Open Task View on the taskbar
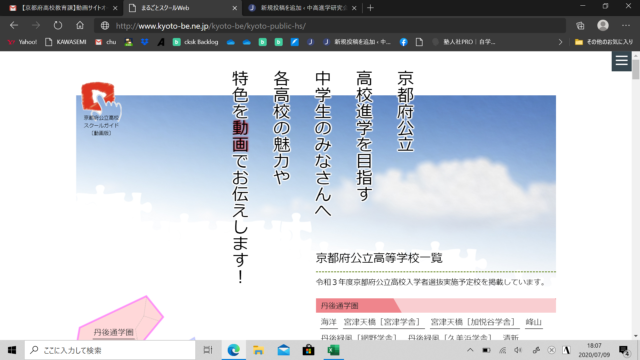Viewport: 640px width, 360px height. [x=208, y=350]
